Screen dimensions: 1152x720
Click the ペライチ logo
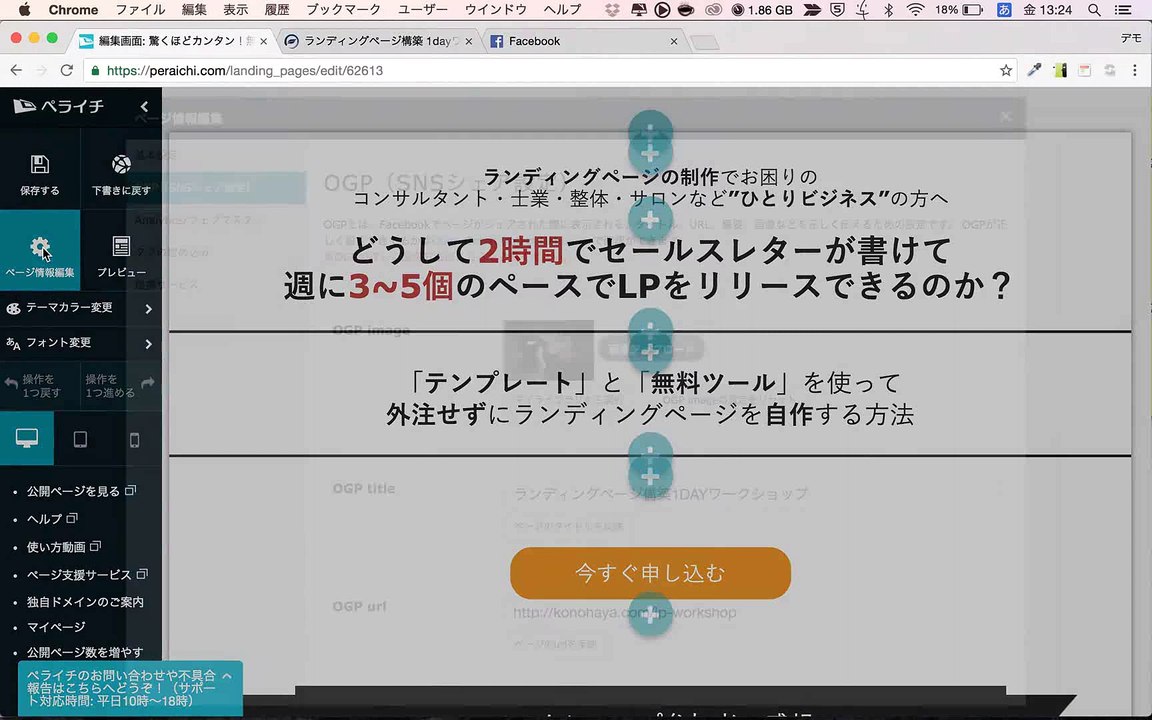click(59, 107)
